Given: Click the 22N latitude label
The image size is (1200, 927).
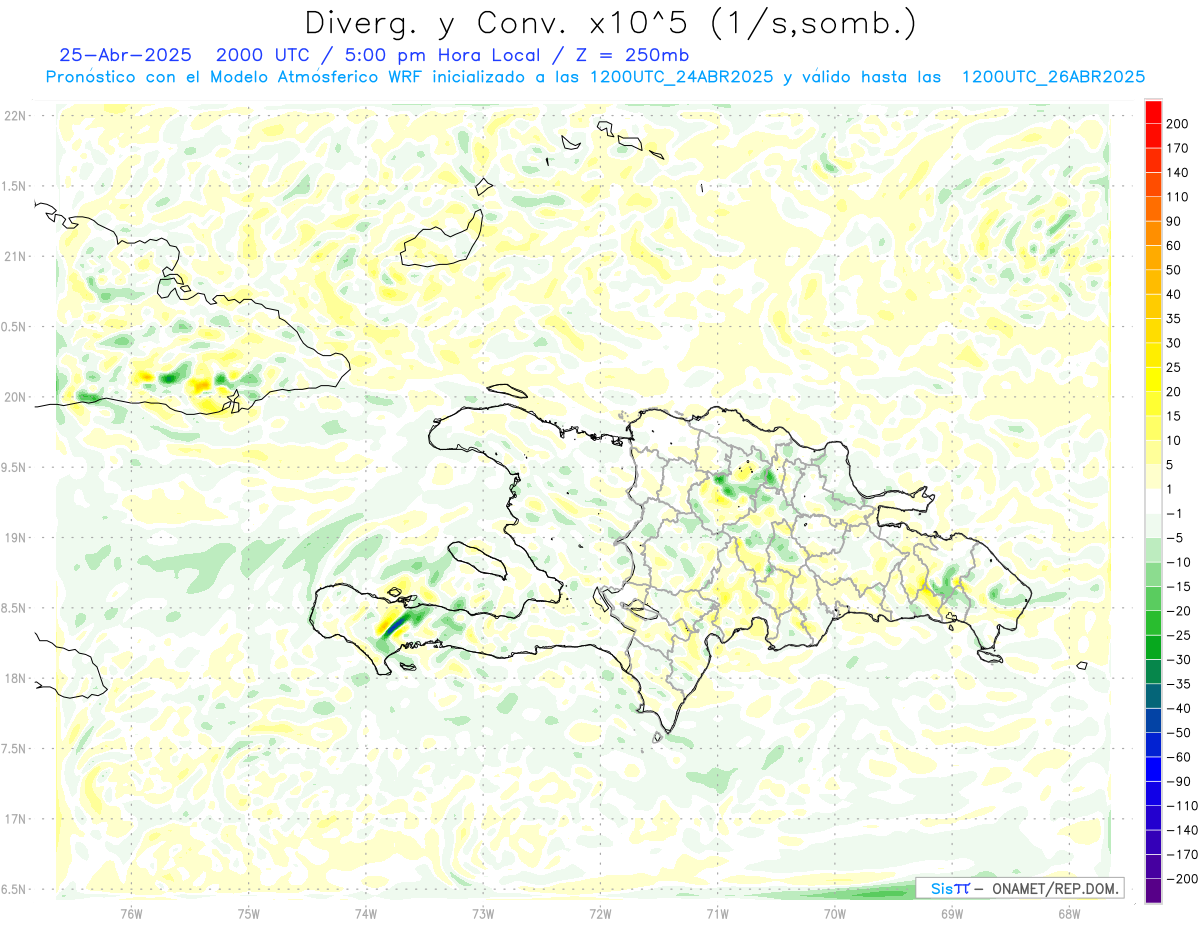Looking at the screenshot, I should click(14, 115).
